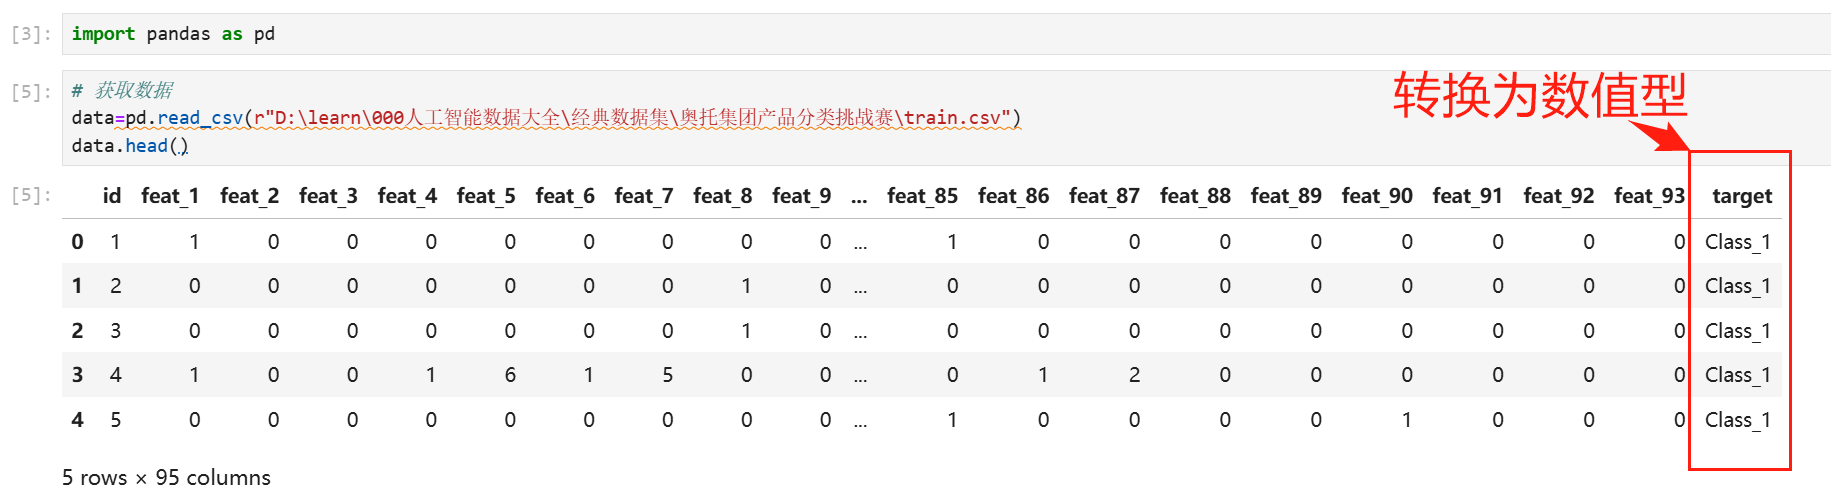1831x500 pixels.
Task: Click the feat_93 column header
Action: (x=1649, y=196)
